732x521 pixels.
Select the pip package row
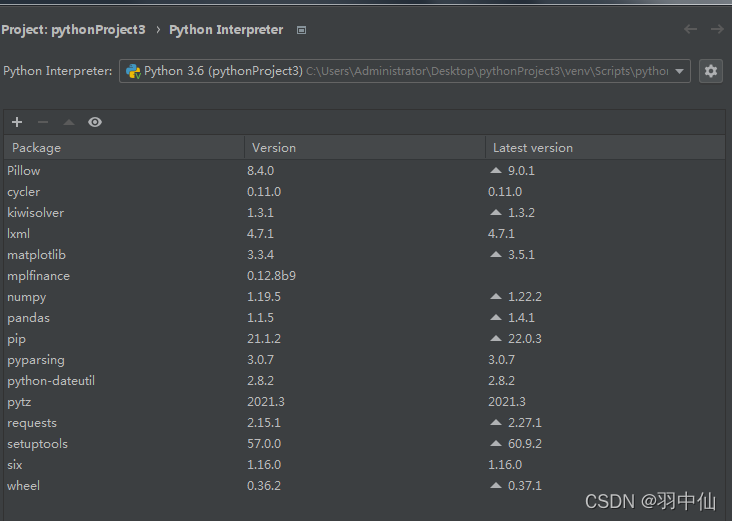[x=365, y=339]
